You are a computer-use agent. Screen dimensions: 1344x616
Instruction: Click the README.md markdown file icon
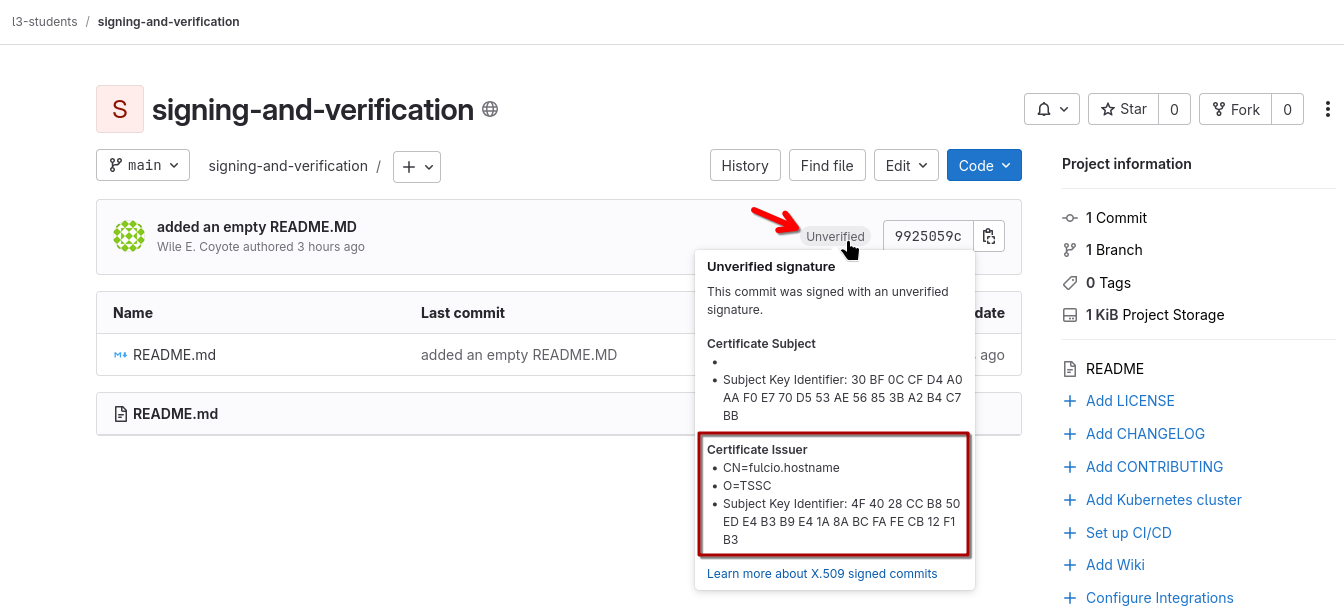pyautogui.click(x=120, y=355)
